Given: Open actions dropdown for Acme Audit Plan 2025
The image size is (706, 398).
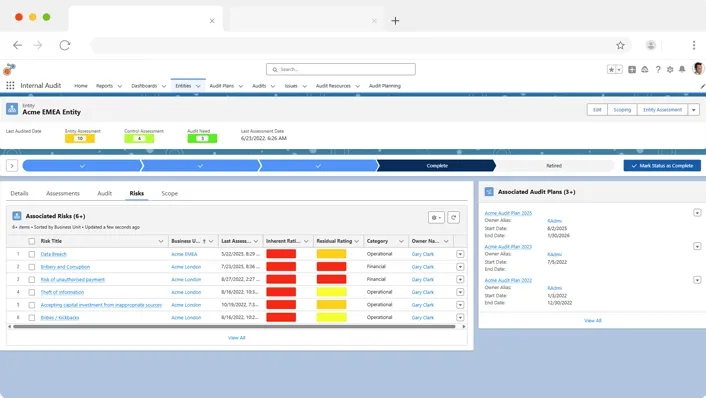Looking at the screenshot, I should click(697, 213).
